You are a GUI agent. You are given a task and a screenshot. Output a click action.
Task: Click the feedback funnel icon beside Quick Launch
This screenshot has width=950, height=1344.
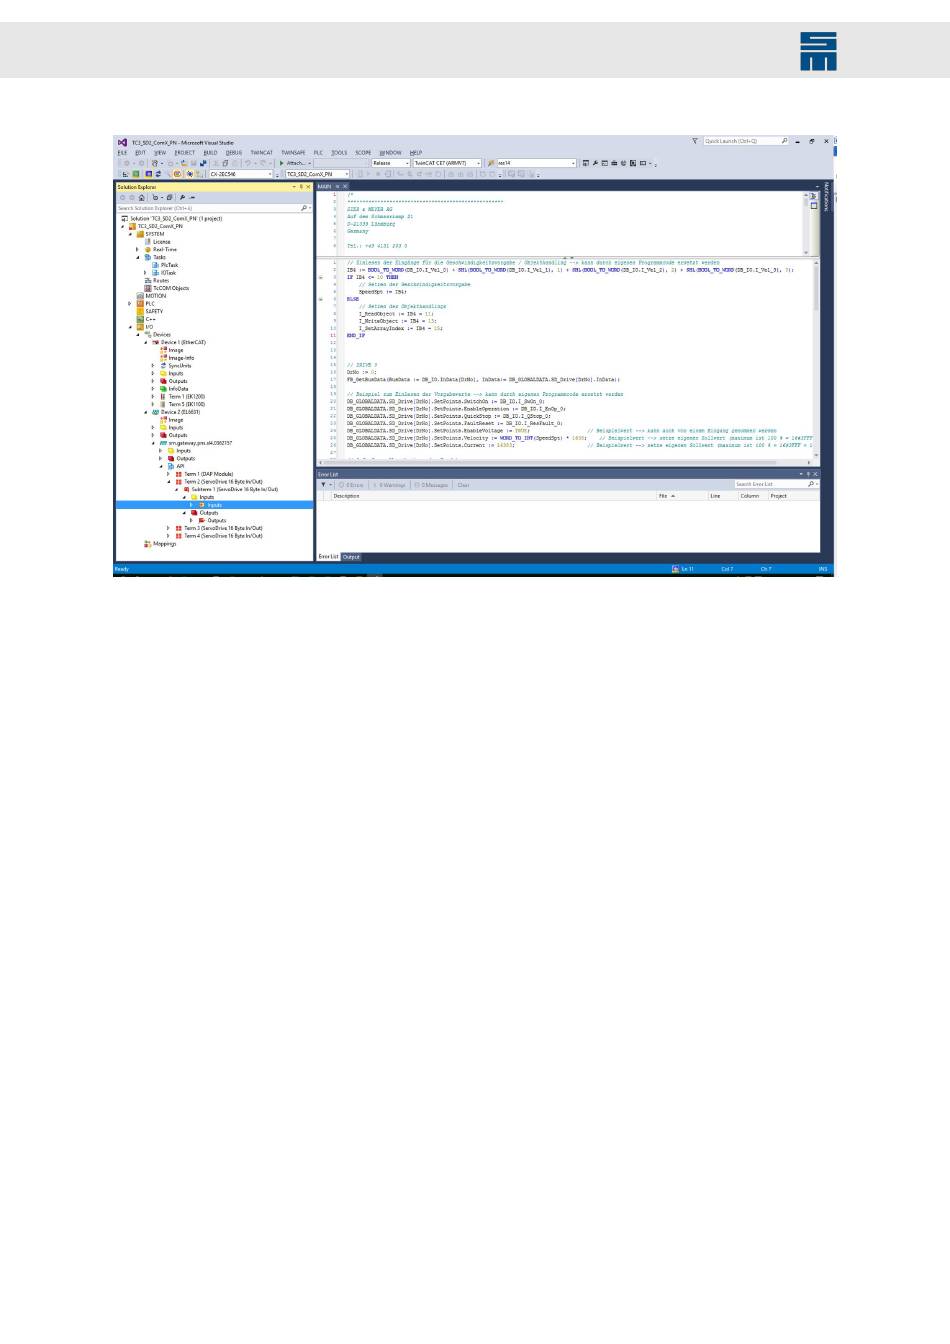coord(695,141)
